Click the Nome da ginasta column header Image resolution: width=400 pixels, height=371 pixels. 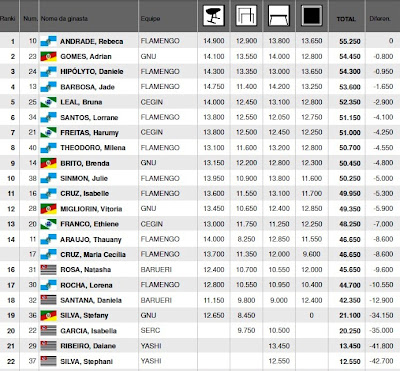pos(64,19)
